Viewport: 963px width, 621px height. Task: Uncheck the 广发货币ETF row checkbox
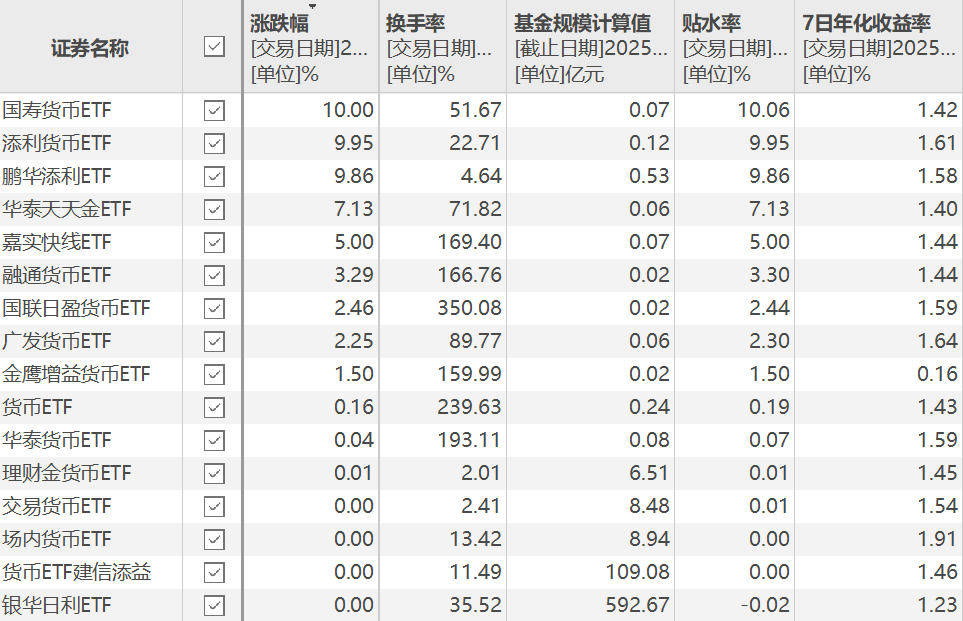click(x=214, y=342)
